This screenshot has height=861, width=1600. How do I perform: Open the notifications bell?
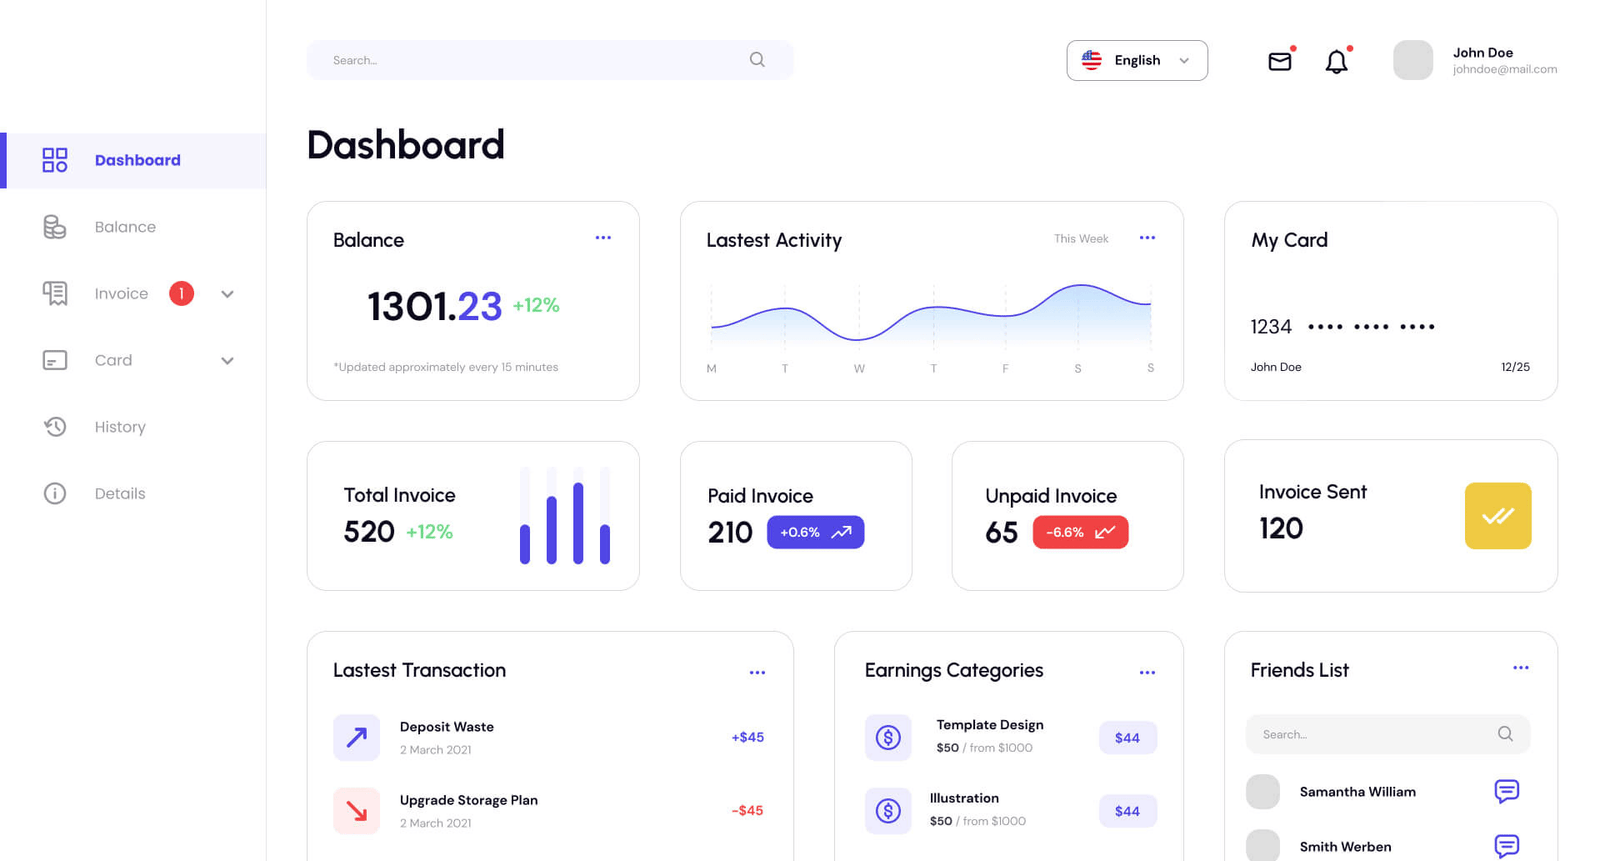pos(1336,62)
